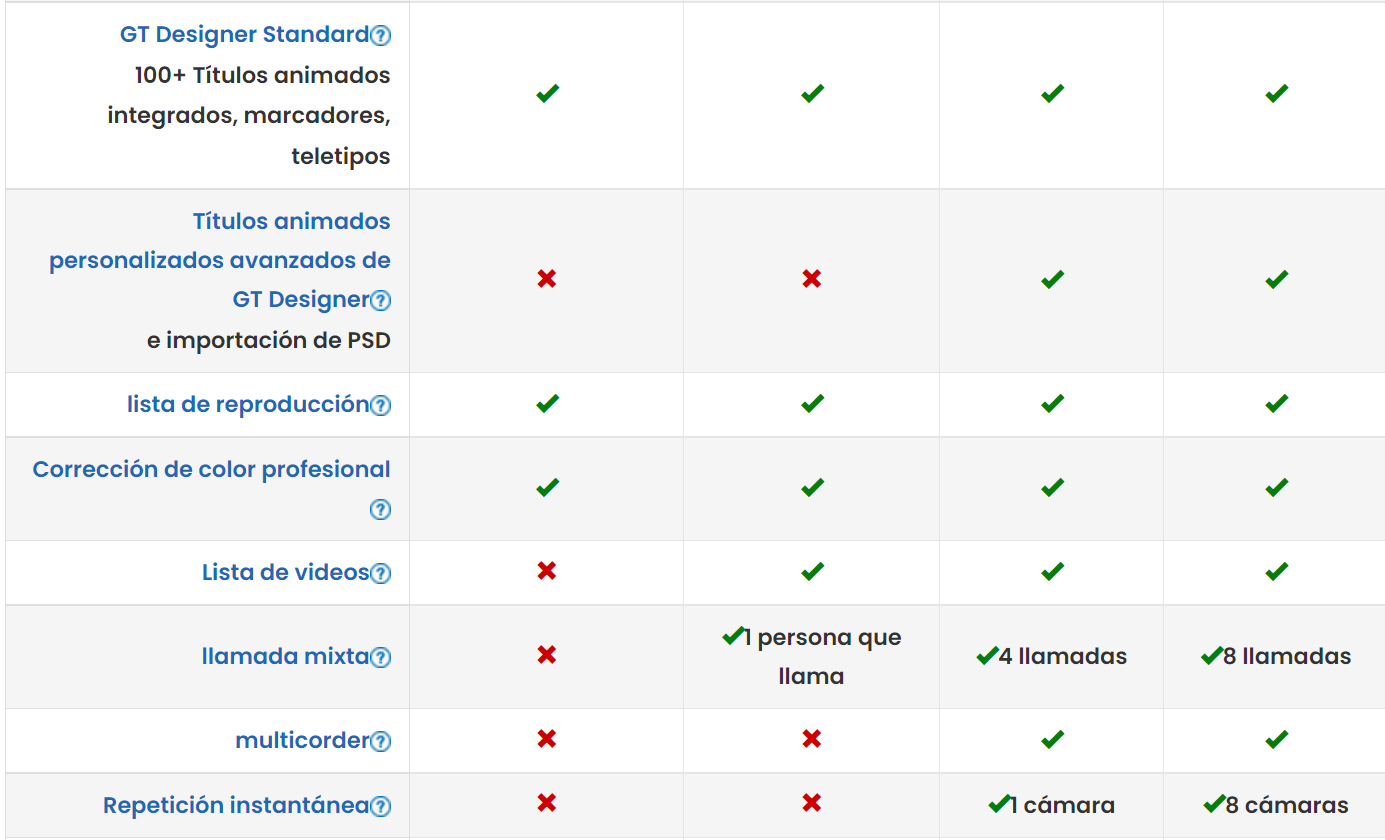
Task: Click the question mark beside lista de reproducción
Action: [380, 406]
